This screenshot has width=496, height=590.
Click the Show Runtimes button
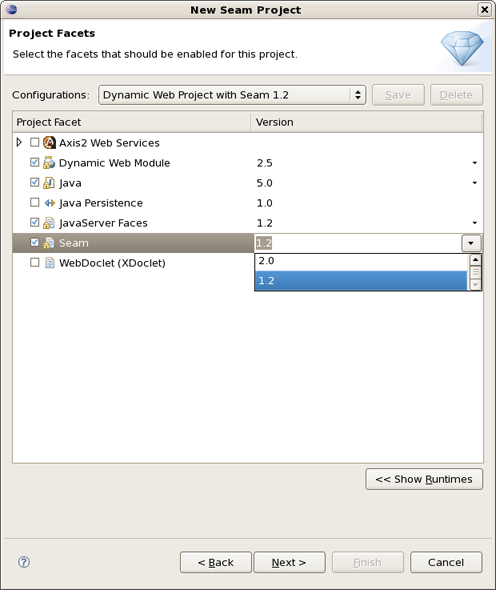point(424,479)
